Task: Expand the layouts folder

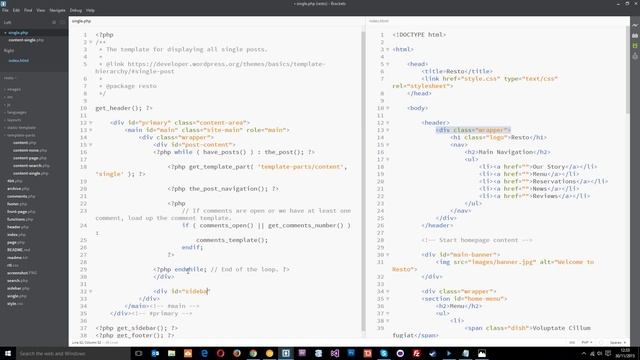Action: 14,120
